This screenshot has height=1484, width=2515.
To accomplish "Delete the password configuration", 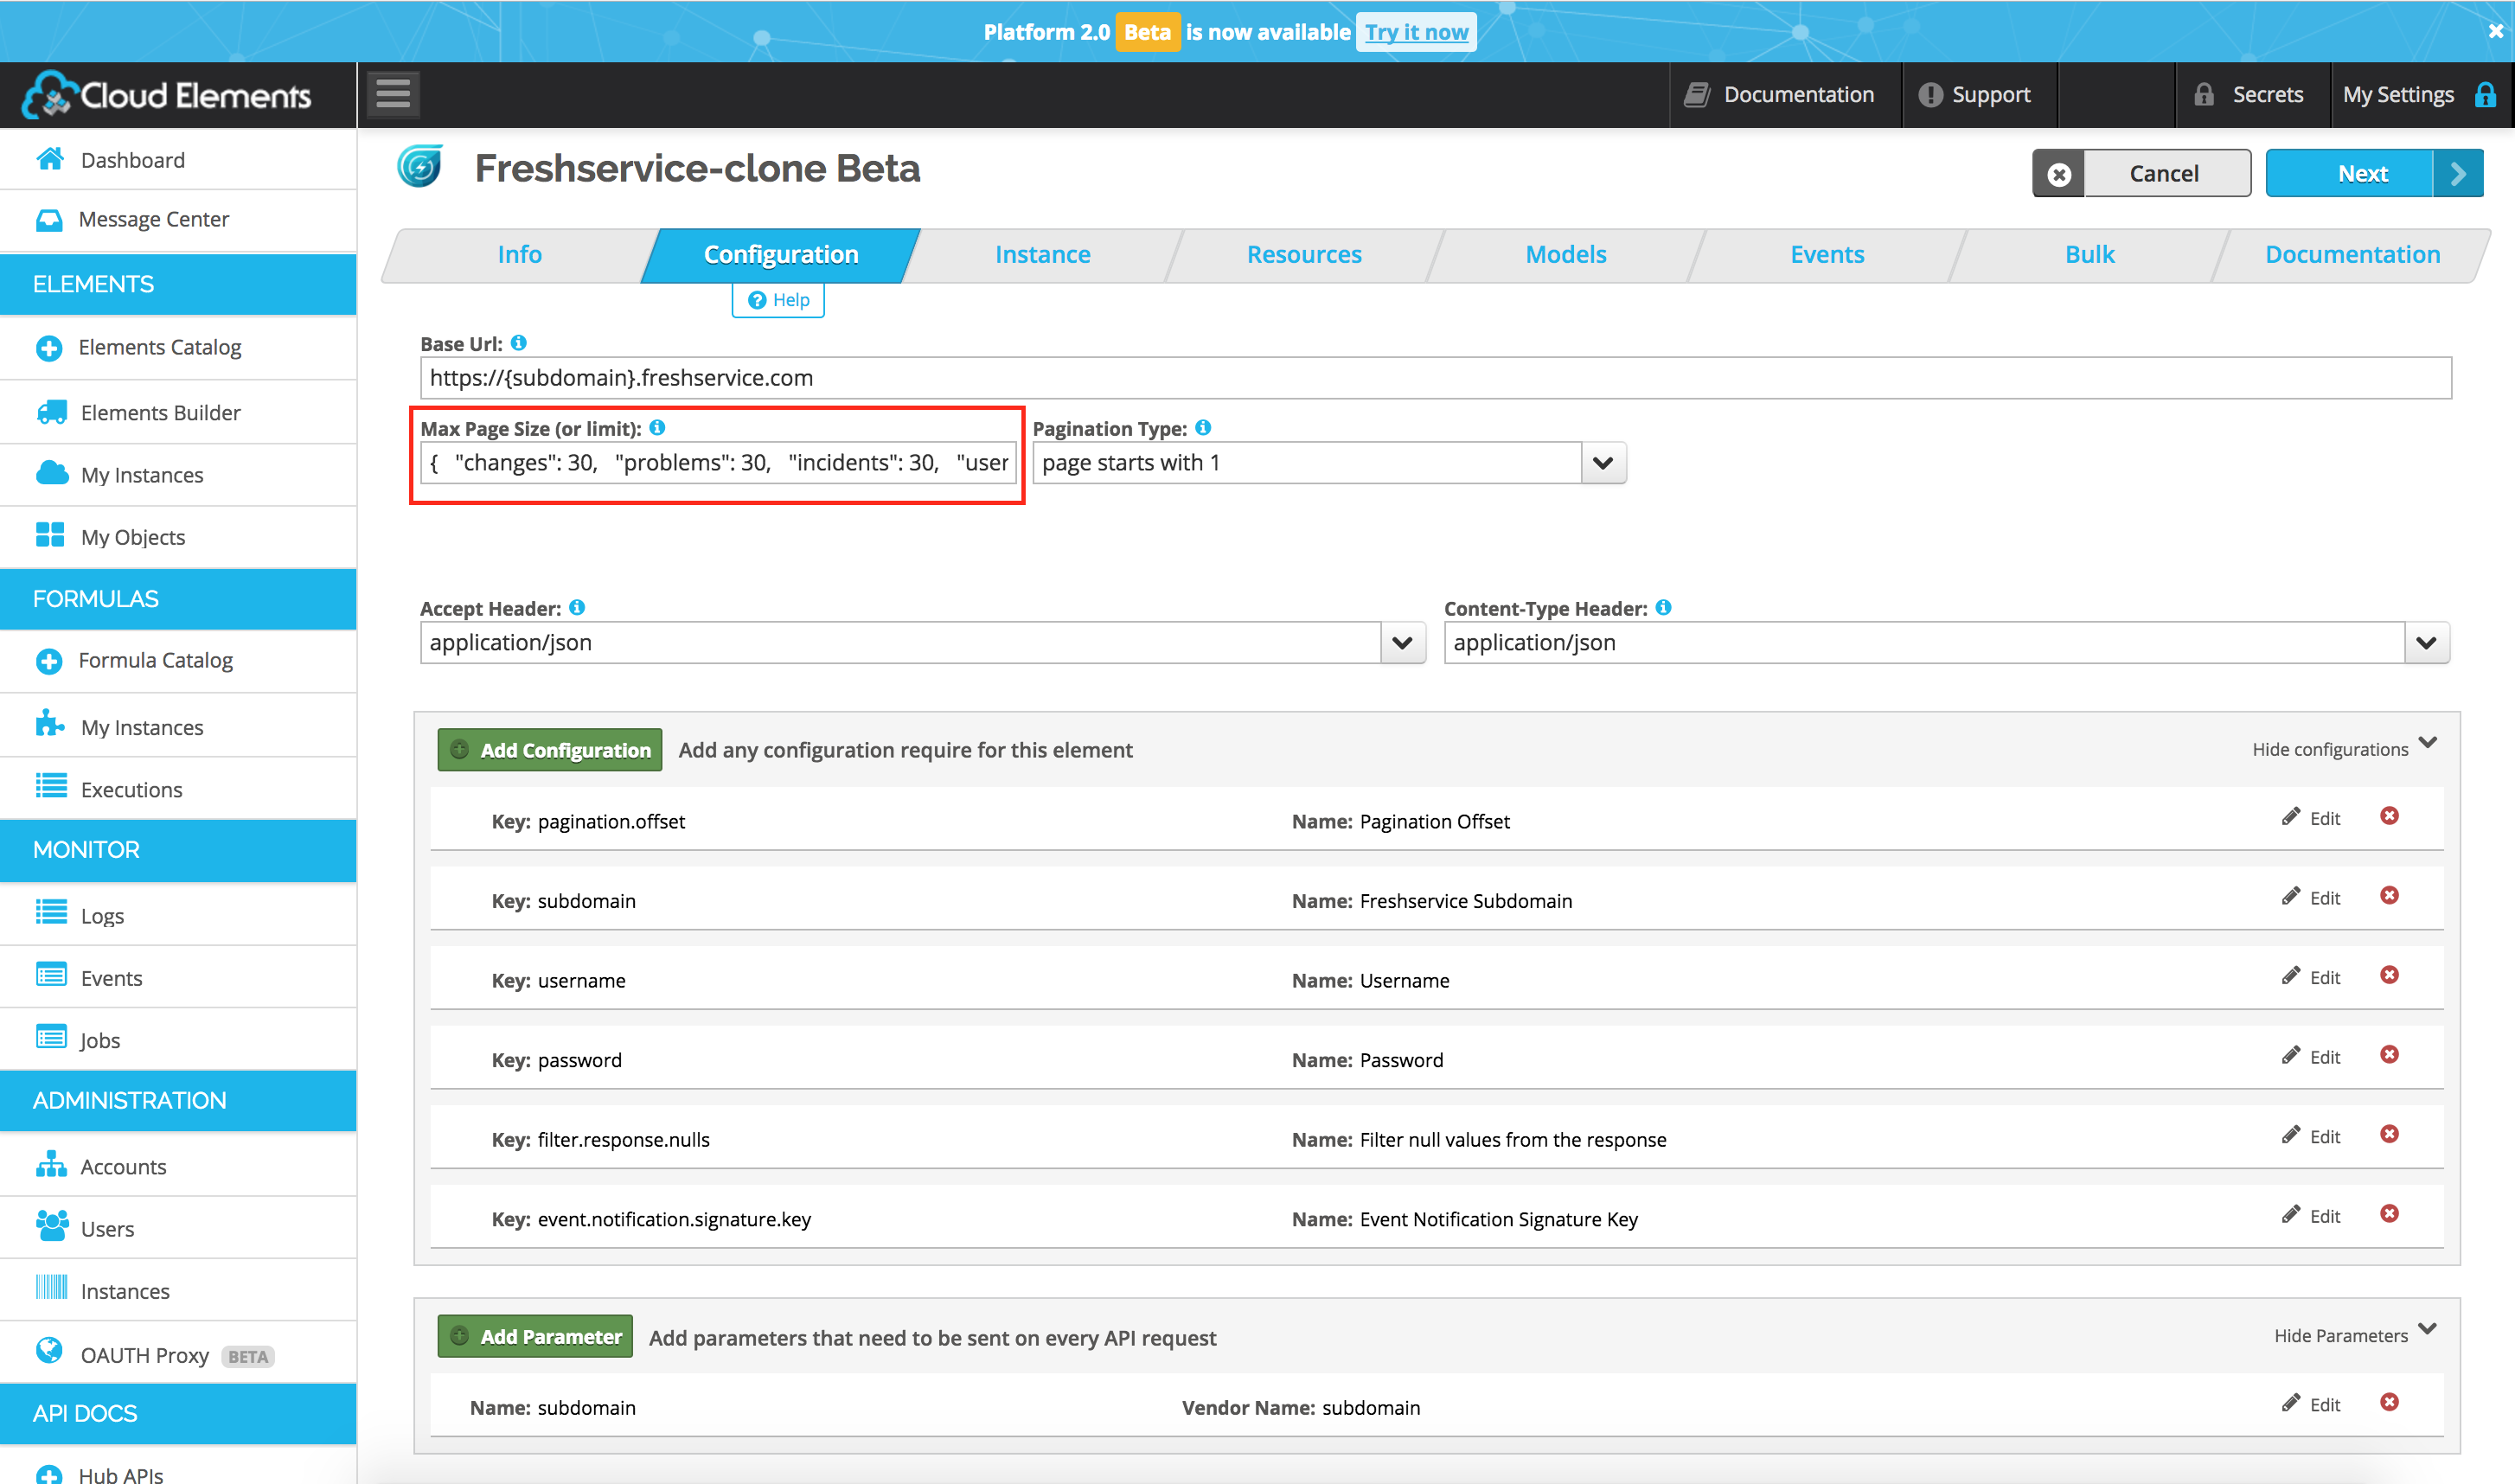I will (x=2389, y=1055).
